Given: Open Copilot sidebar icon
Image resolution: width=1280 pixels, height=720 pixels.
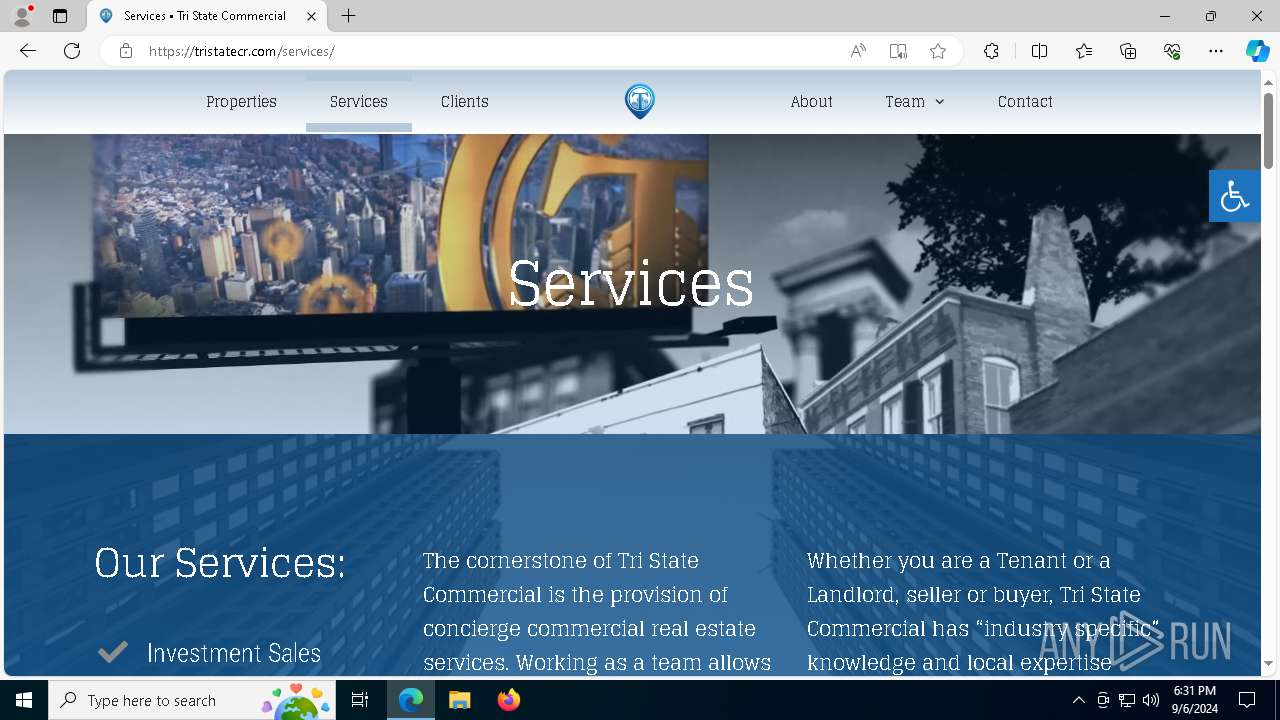Looking at the screenshot, I should pos(1257,51).
